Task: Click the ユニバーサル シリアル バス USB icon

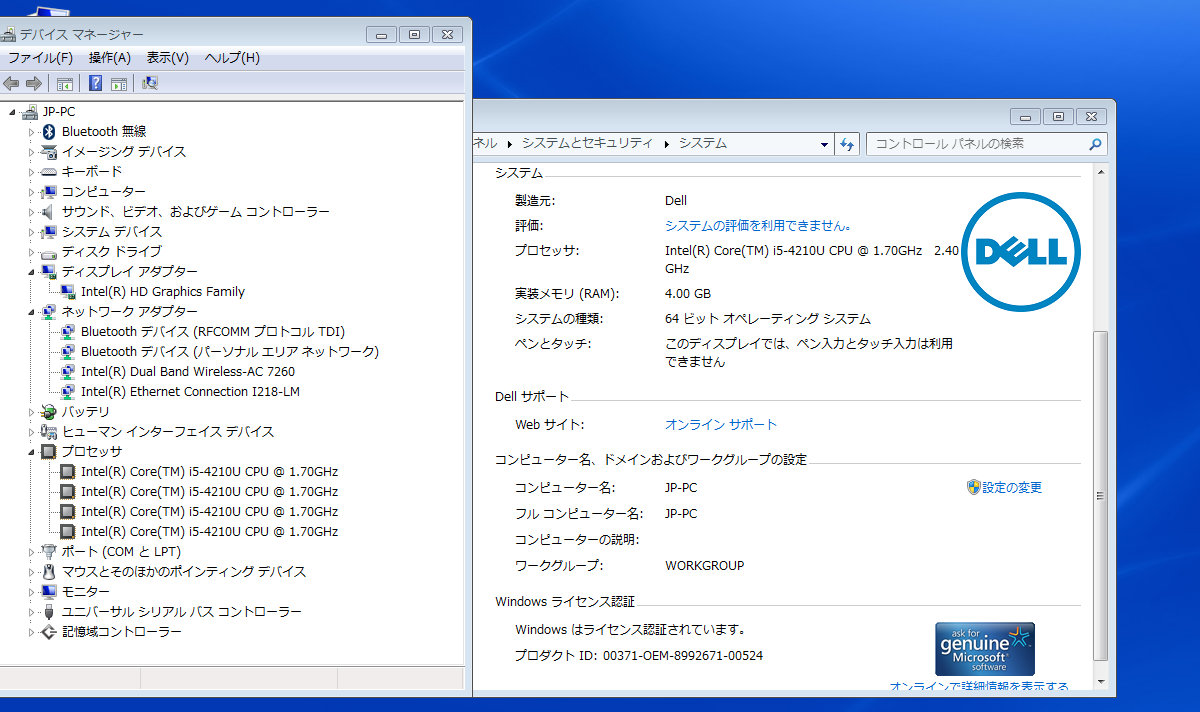Action: click(x=49, y=611)
